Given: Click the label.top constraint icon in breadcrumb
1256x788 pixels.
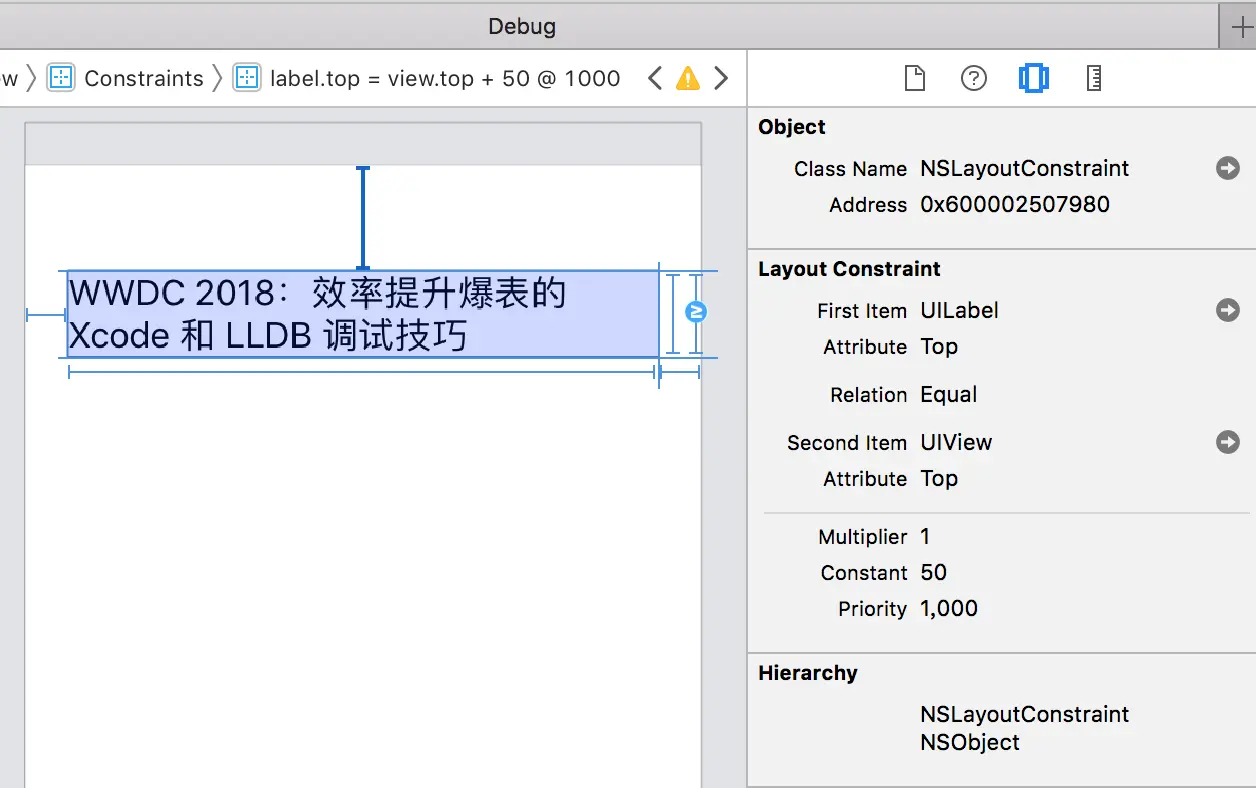Looking at the screenshot, I should 247,78.
